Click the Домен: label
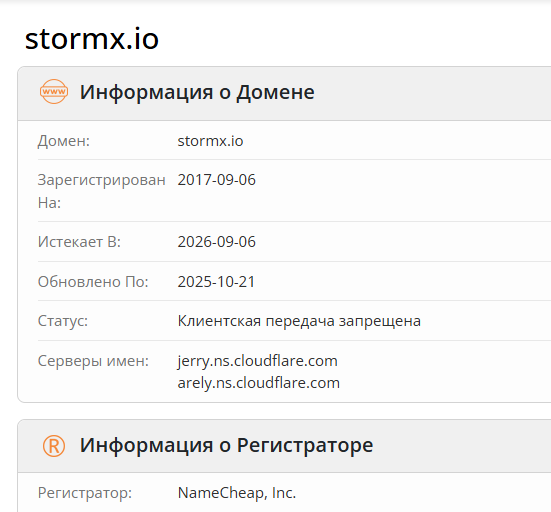Screen dimensions: 551x512 pyautogui.click(x=64, y=141)
